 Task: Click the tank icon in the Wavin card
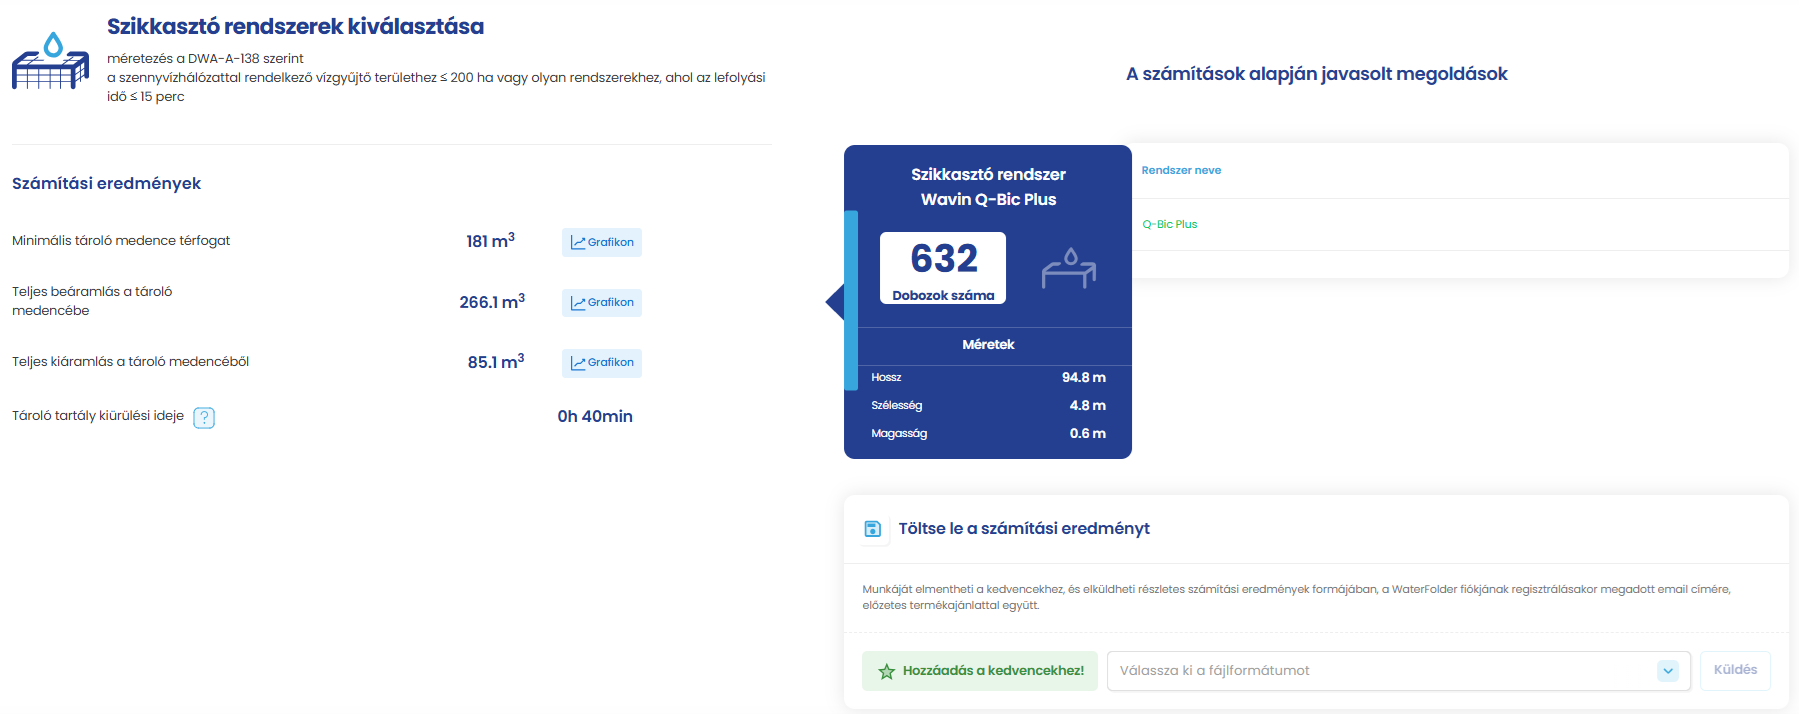(1069, 268)
